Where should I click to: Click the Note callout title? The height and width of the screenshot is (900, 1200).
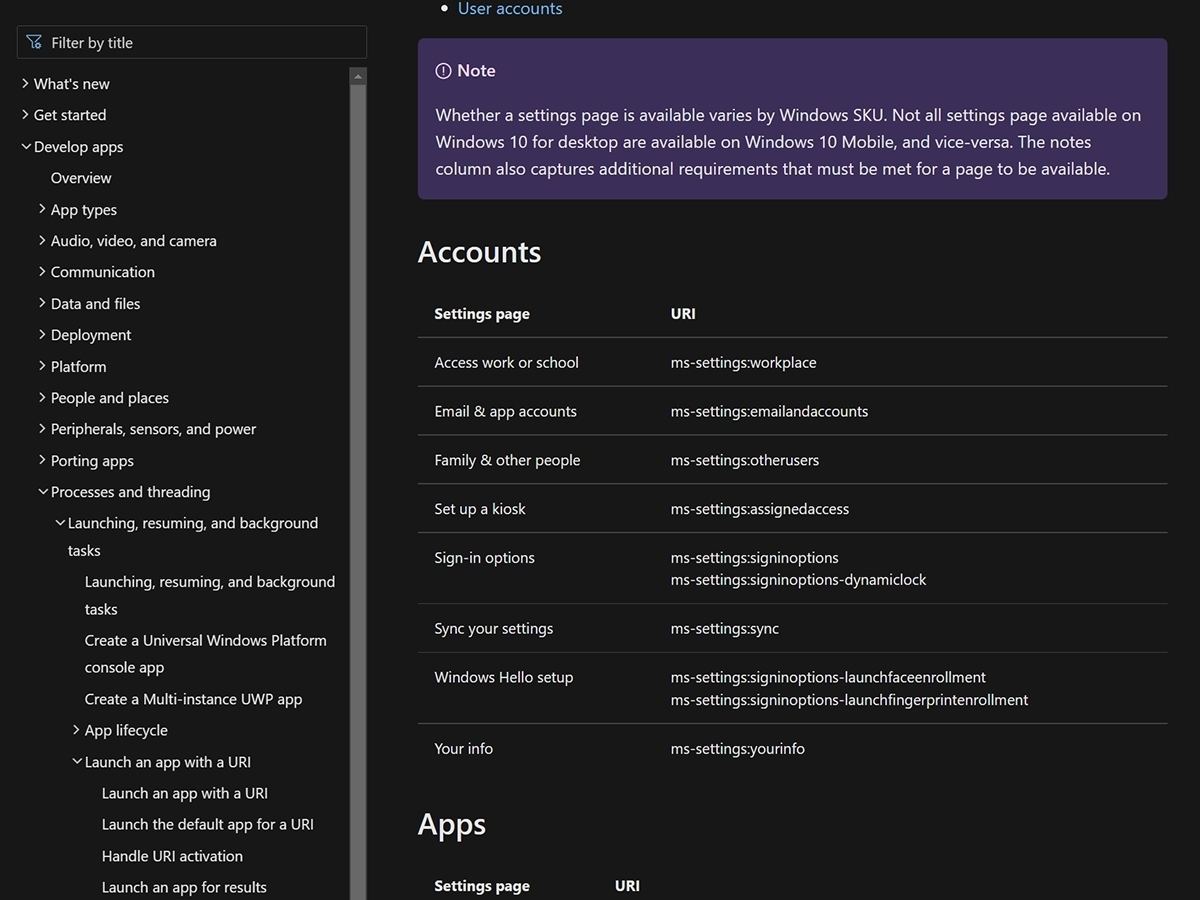(x=476, y=71)
